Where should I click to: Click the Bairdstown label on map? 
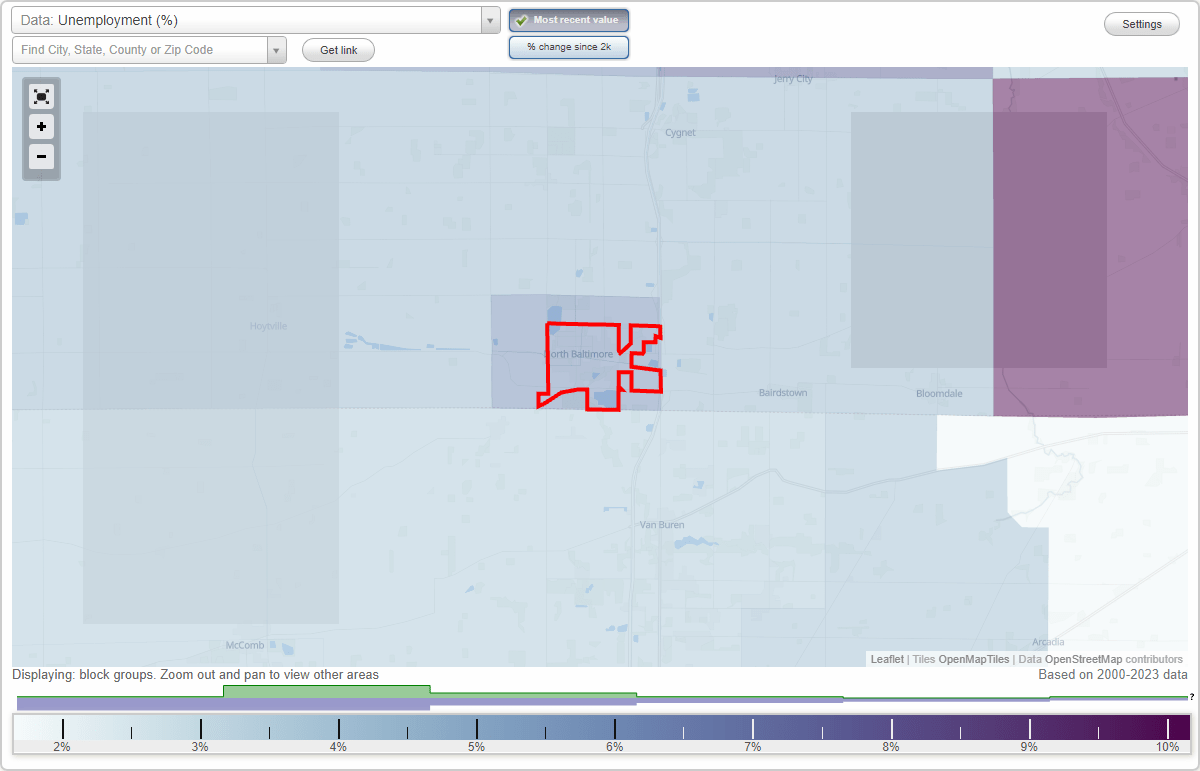[x=783, y=393]
